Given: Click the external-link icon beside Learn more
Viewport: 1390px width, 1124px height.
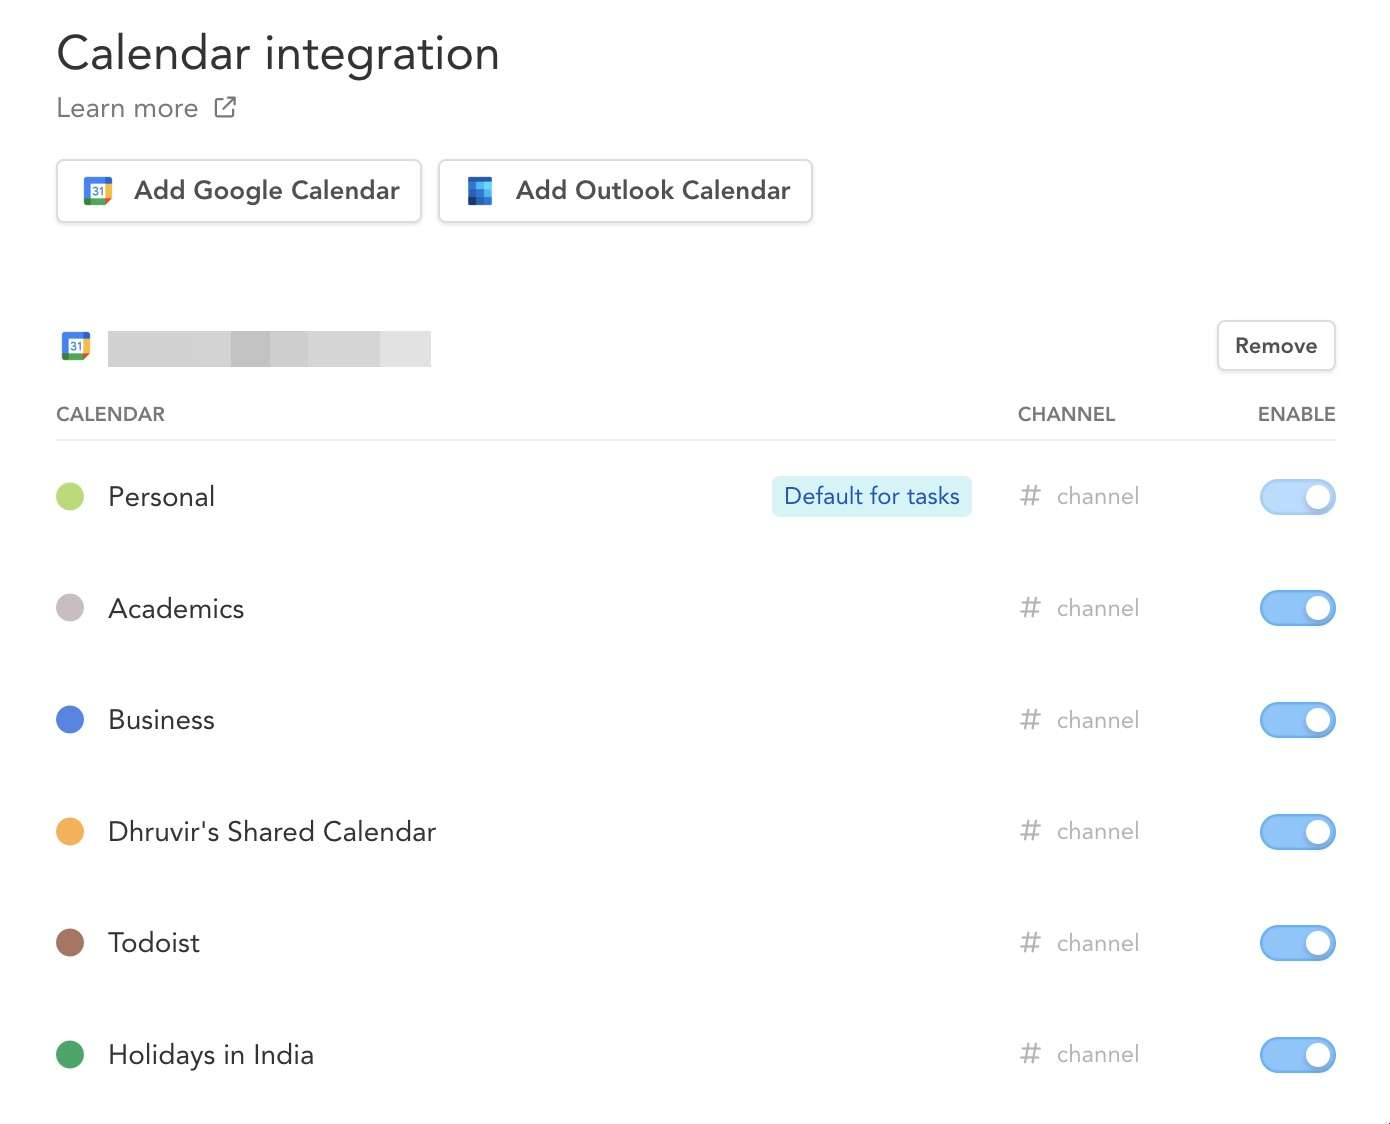Looking at the screenshot, I should point(225,107).
